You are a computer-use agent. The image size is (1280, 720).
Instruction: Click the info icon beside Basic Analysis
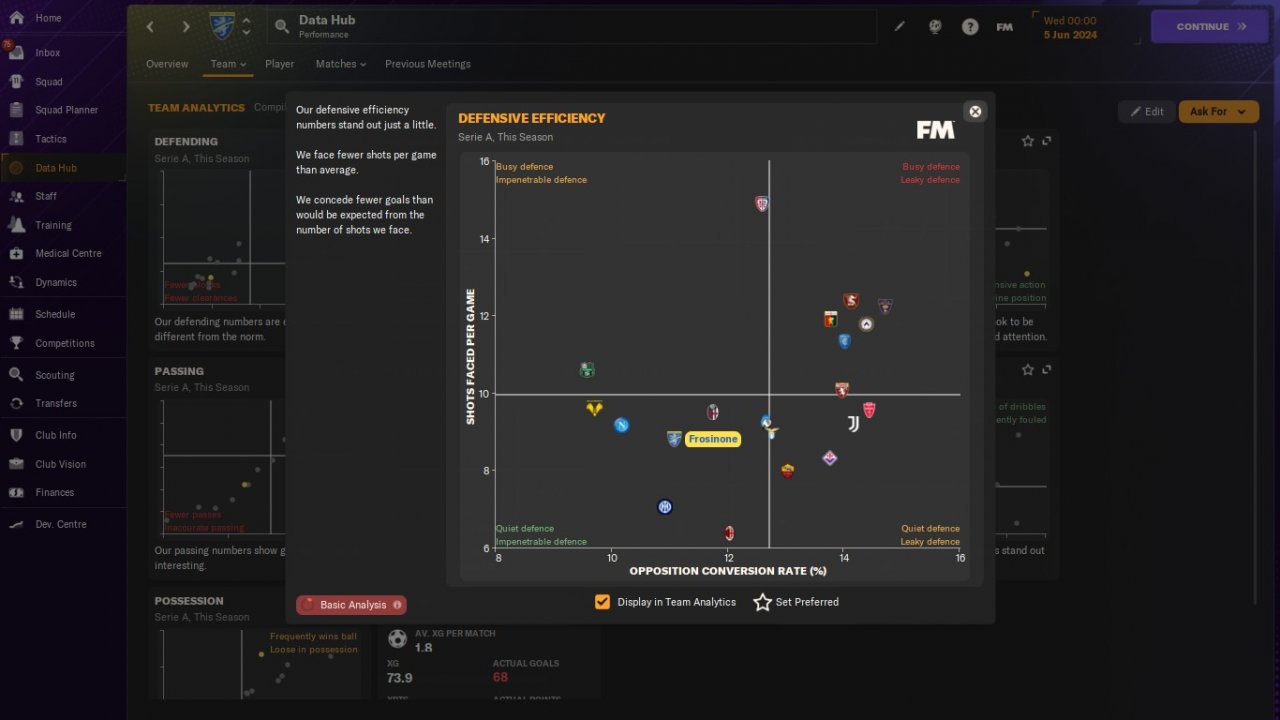click(x=398, y=605)
